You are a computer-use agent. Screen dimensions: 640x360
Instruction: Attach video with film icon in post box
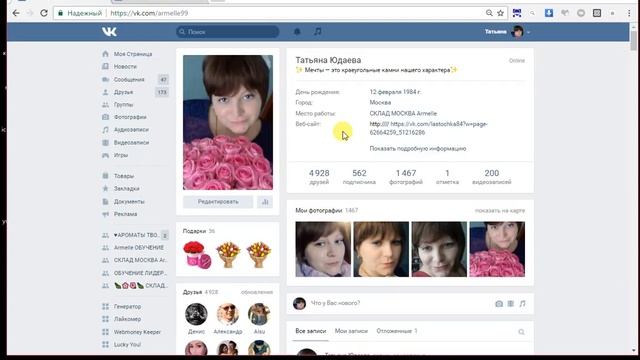(x=511, y=304)
